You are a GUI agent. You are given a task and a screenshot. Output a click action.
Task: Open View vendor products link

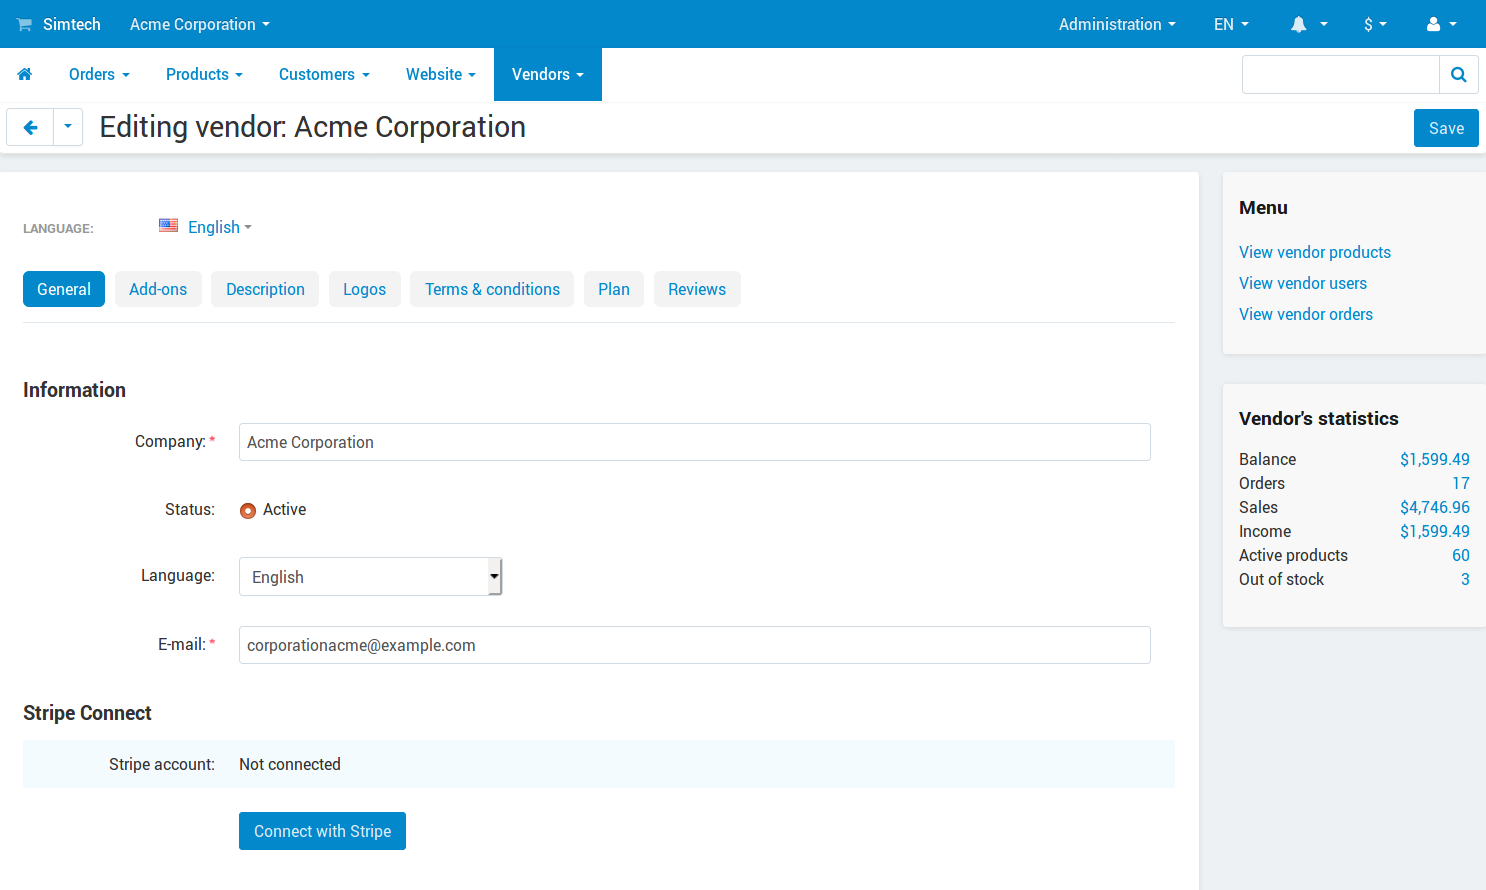tap(1315, 252)
